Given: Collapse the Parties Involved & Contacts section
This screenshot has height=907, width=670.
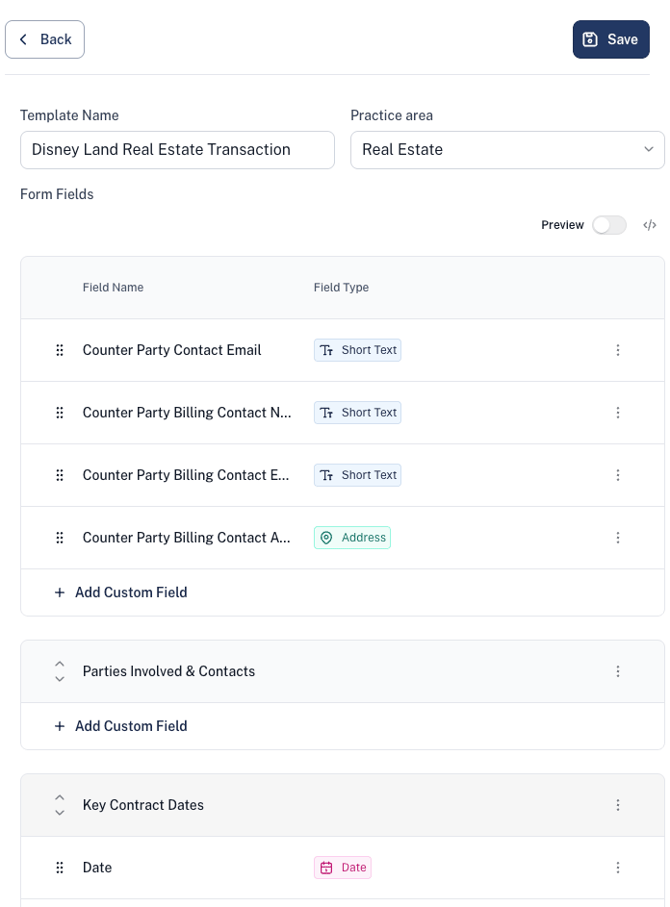Looking at the screenshot, I should [60, 671].
